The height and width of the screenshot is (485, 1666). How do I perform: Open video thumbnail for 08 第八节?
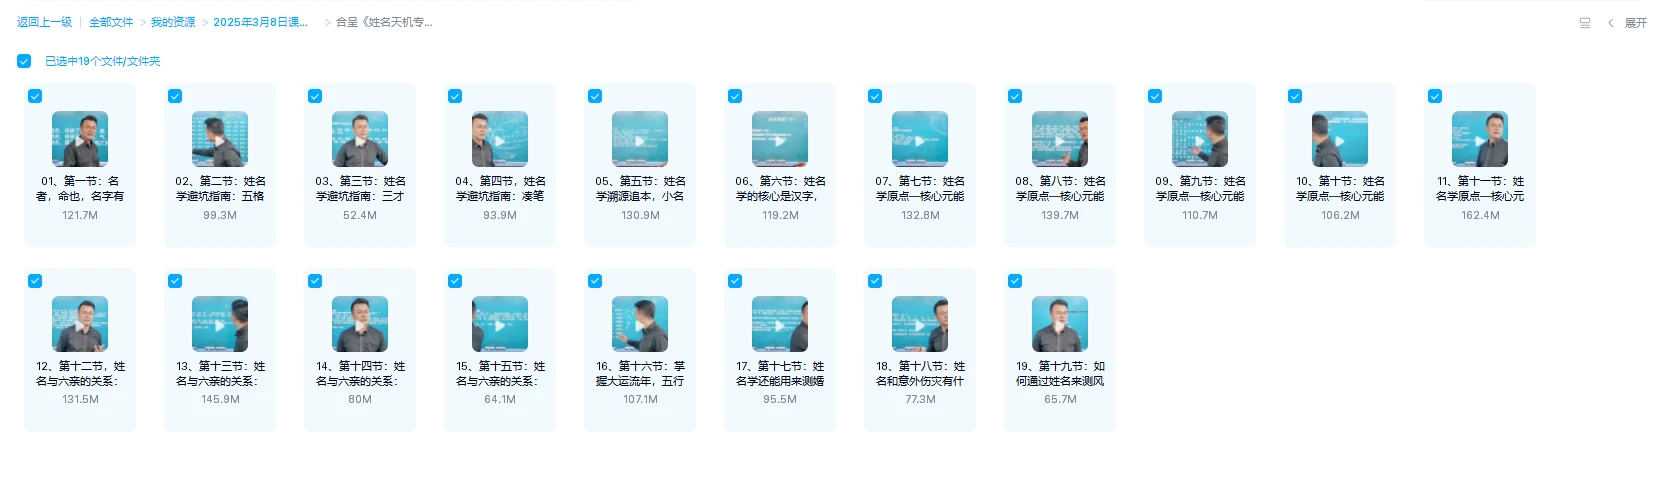1060,139
